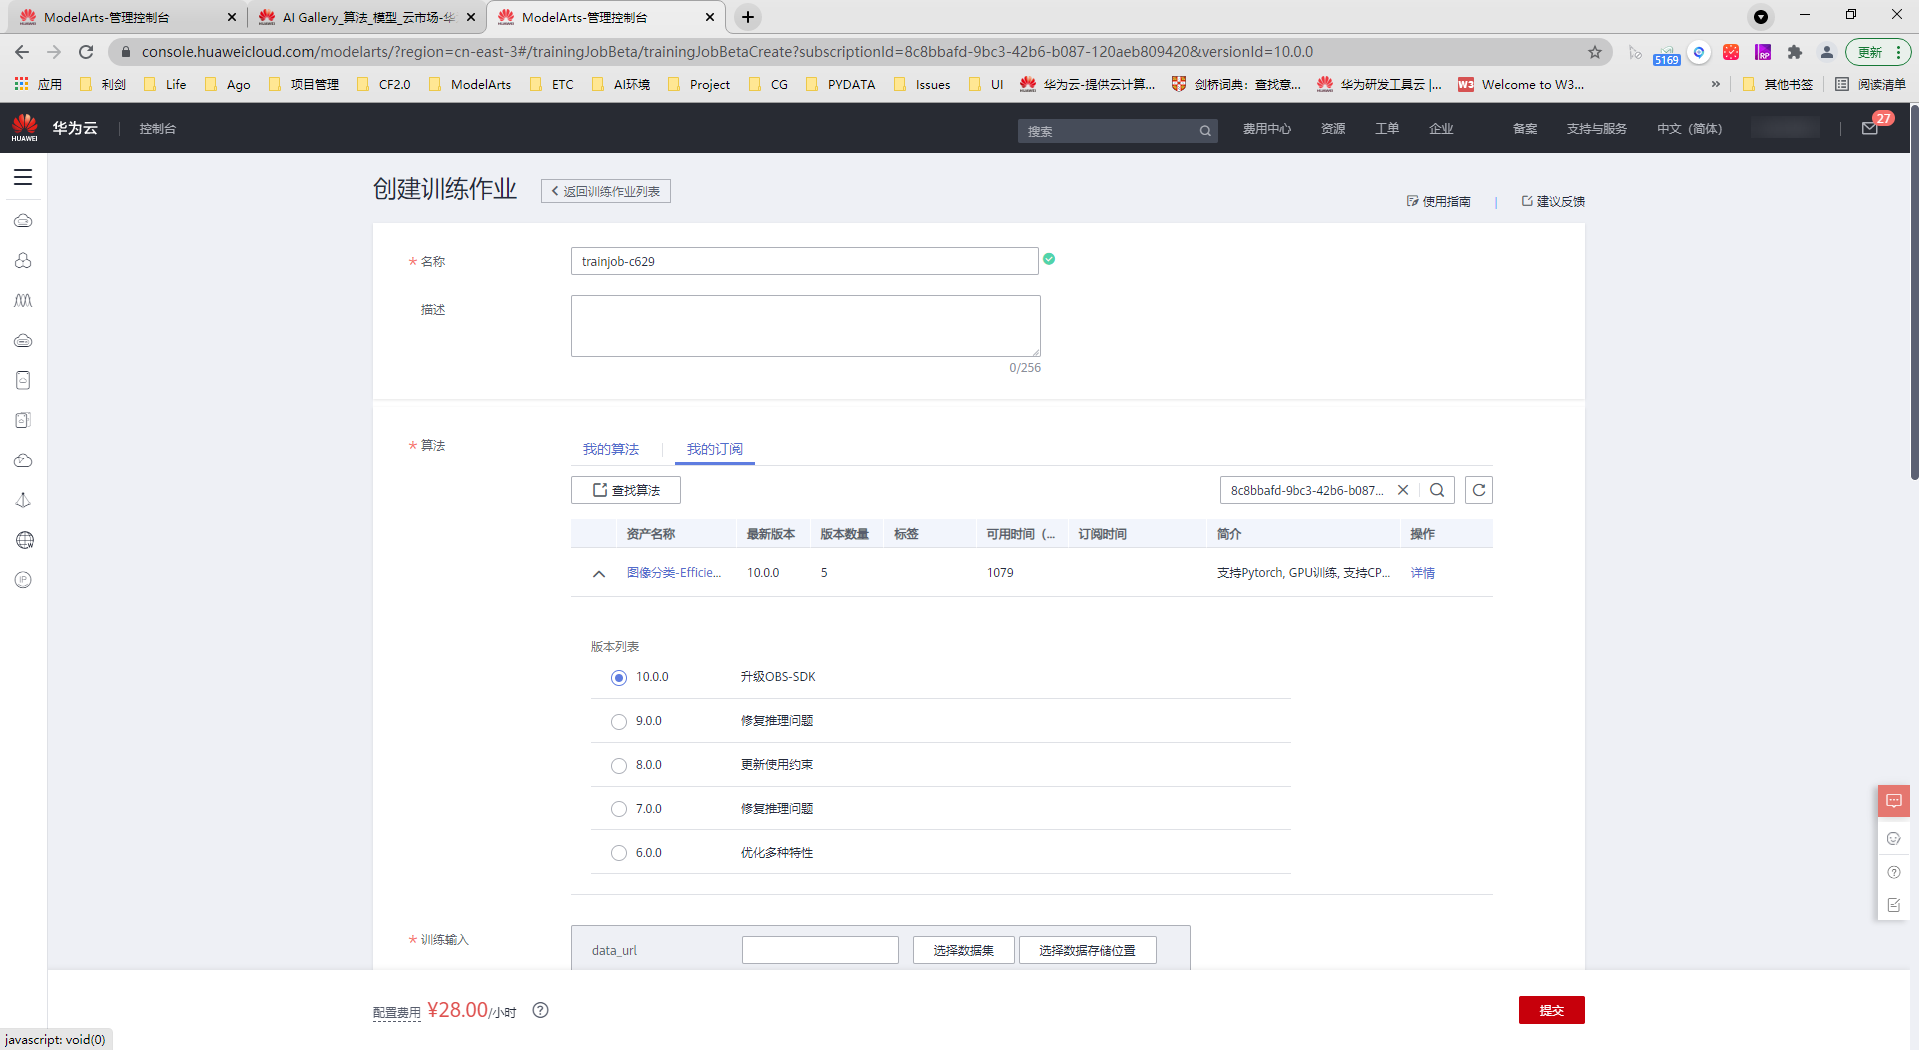Focus the data_url input field

coord(820,950)
